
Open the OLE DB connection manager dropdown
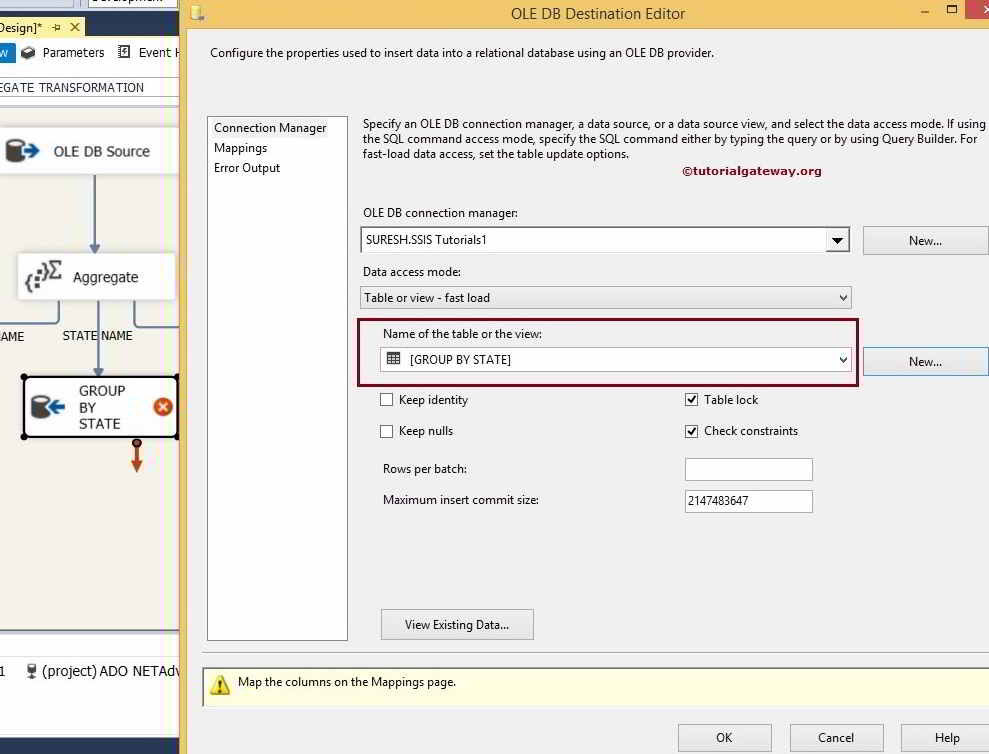[838, 240]
